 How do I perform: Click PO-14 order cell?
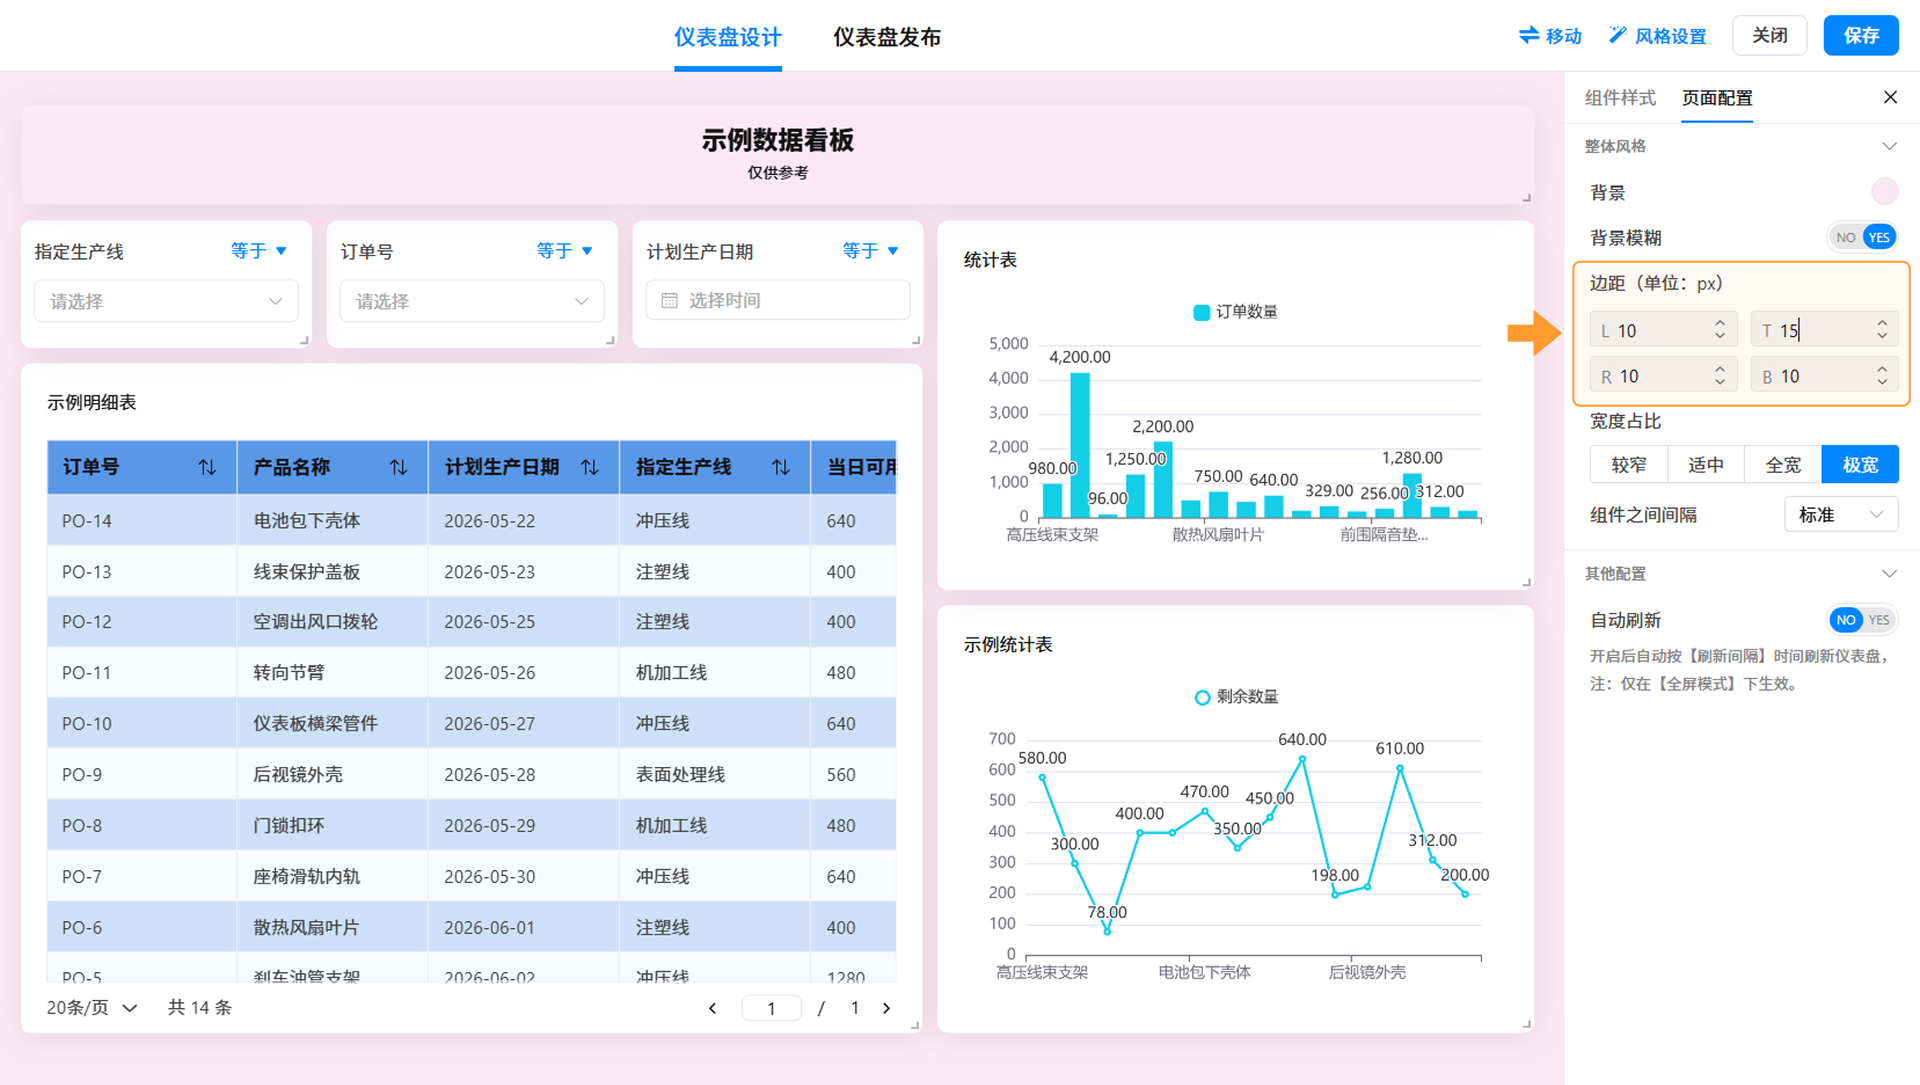(142, 521)
